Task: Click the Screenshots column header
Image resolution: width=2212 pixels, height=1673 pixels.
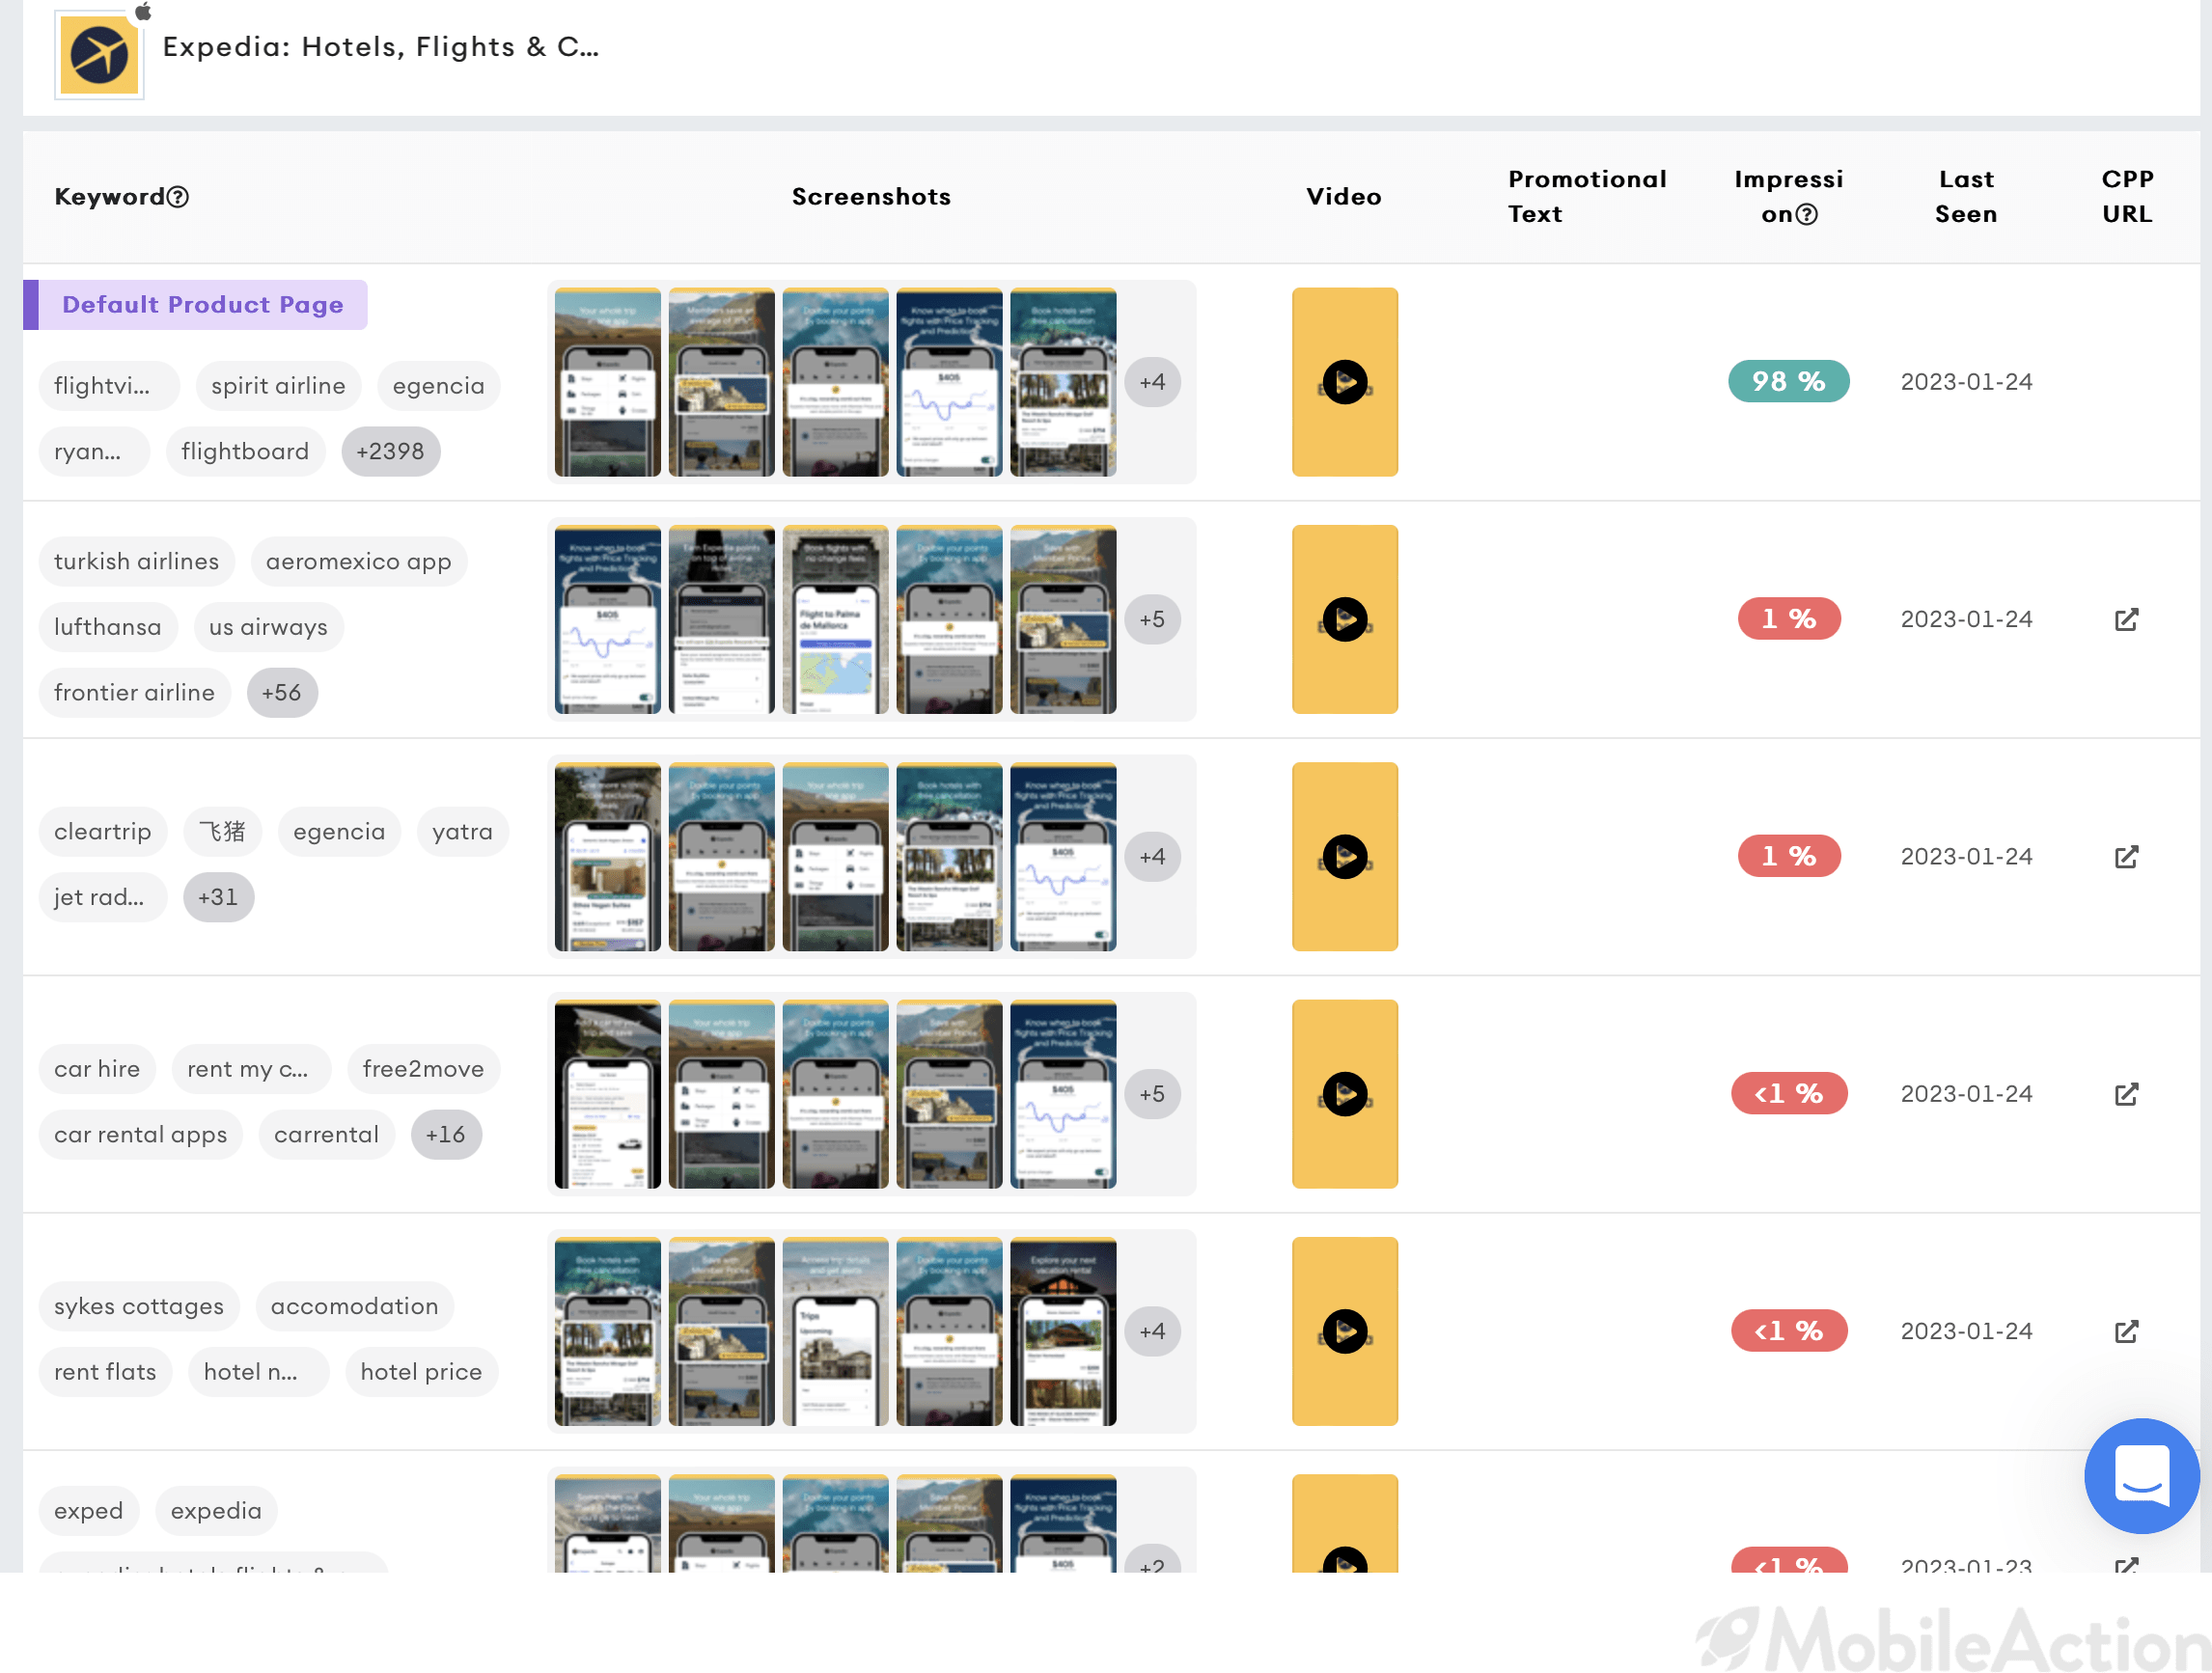Action: tap(871, 197)
